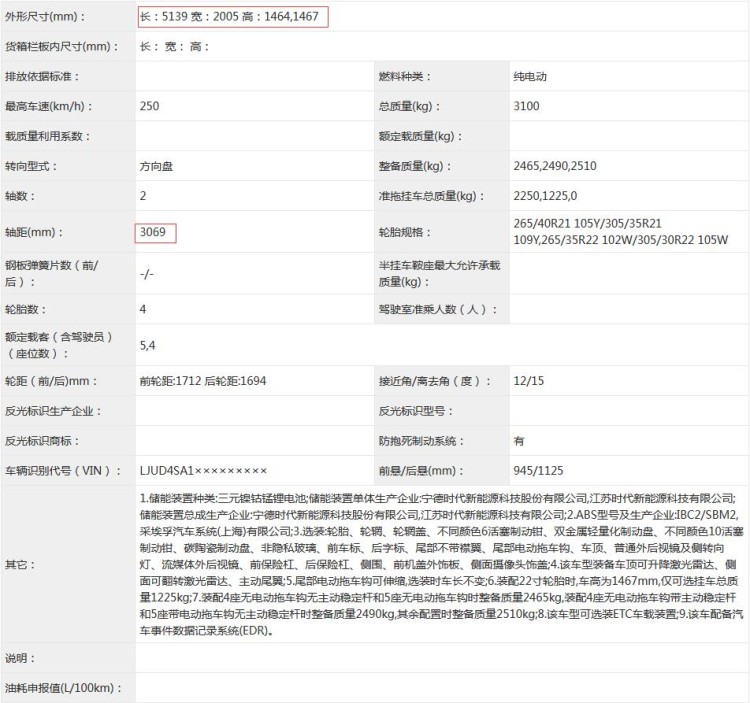Image resolution: width=750 pixels, height=703 pixels.
Task: Click the 额定载客(含驾驶员) label
Action: tap(59, 345)
